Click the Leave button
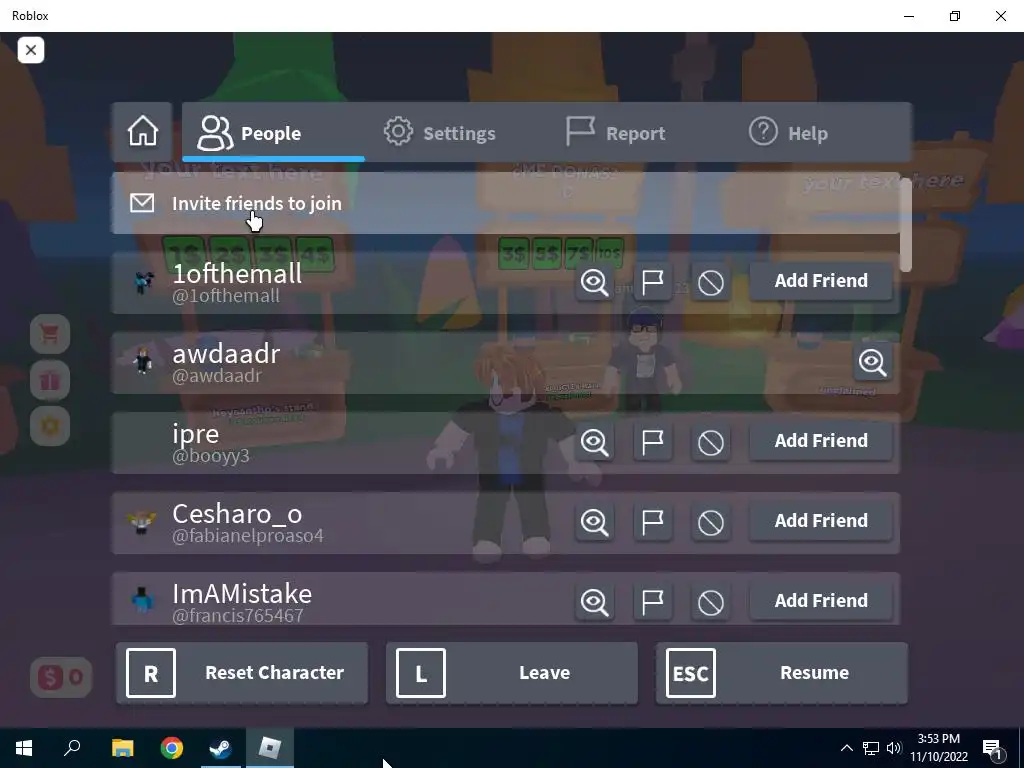The image size is (1024, 768). (512, 673)
